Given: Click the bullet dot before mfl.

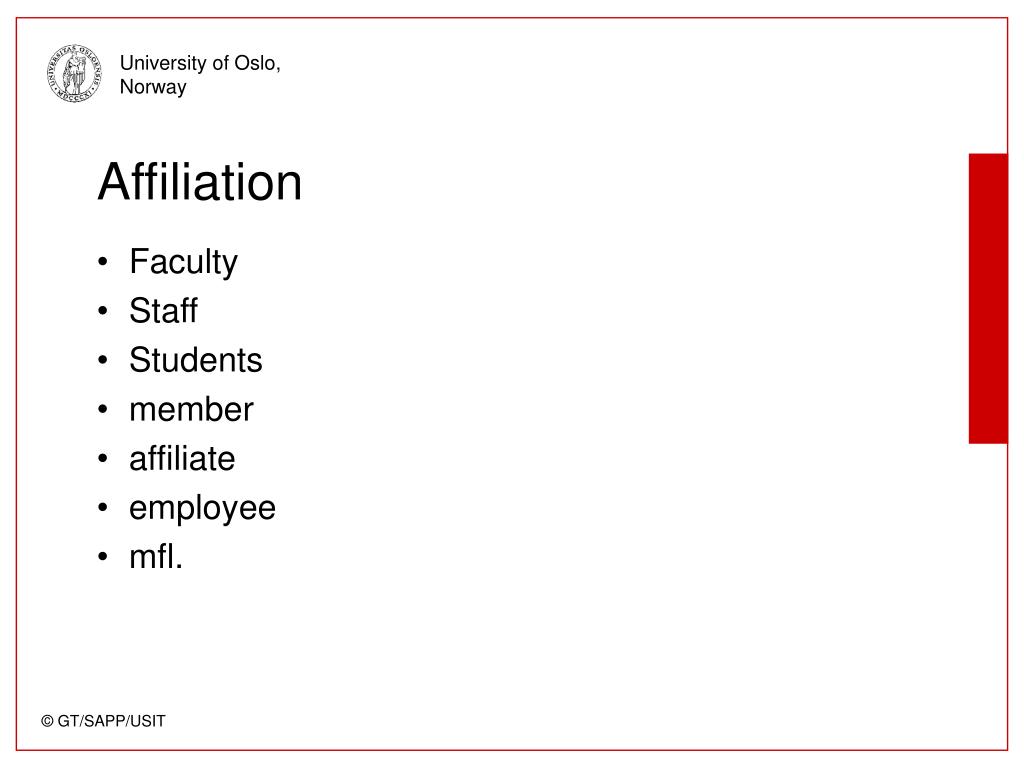Looking at the screenshot, I should pos(103,557).
